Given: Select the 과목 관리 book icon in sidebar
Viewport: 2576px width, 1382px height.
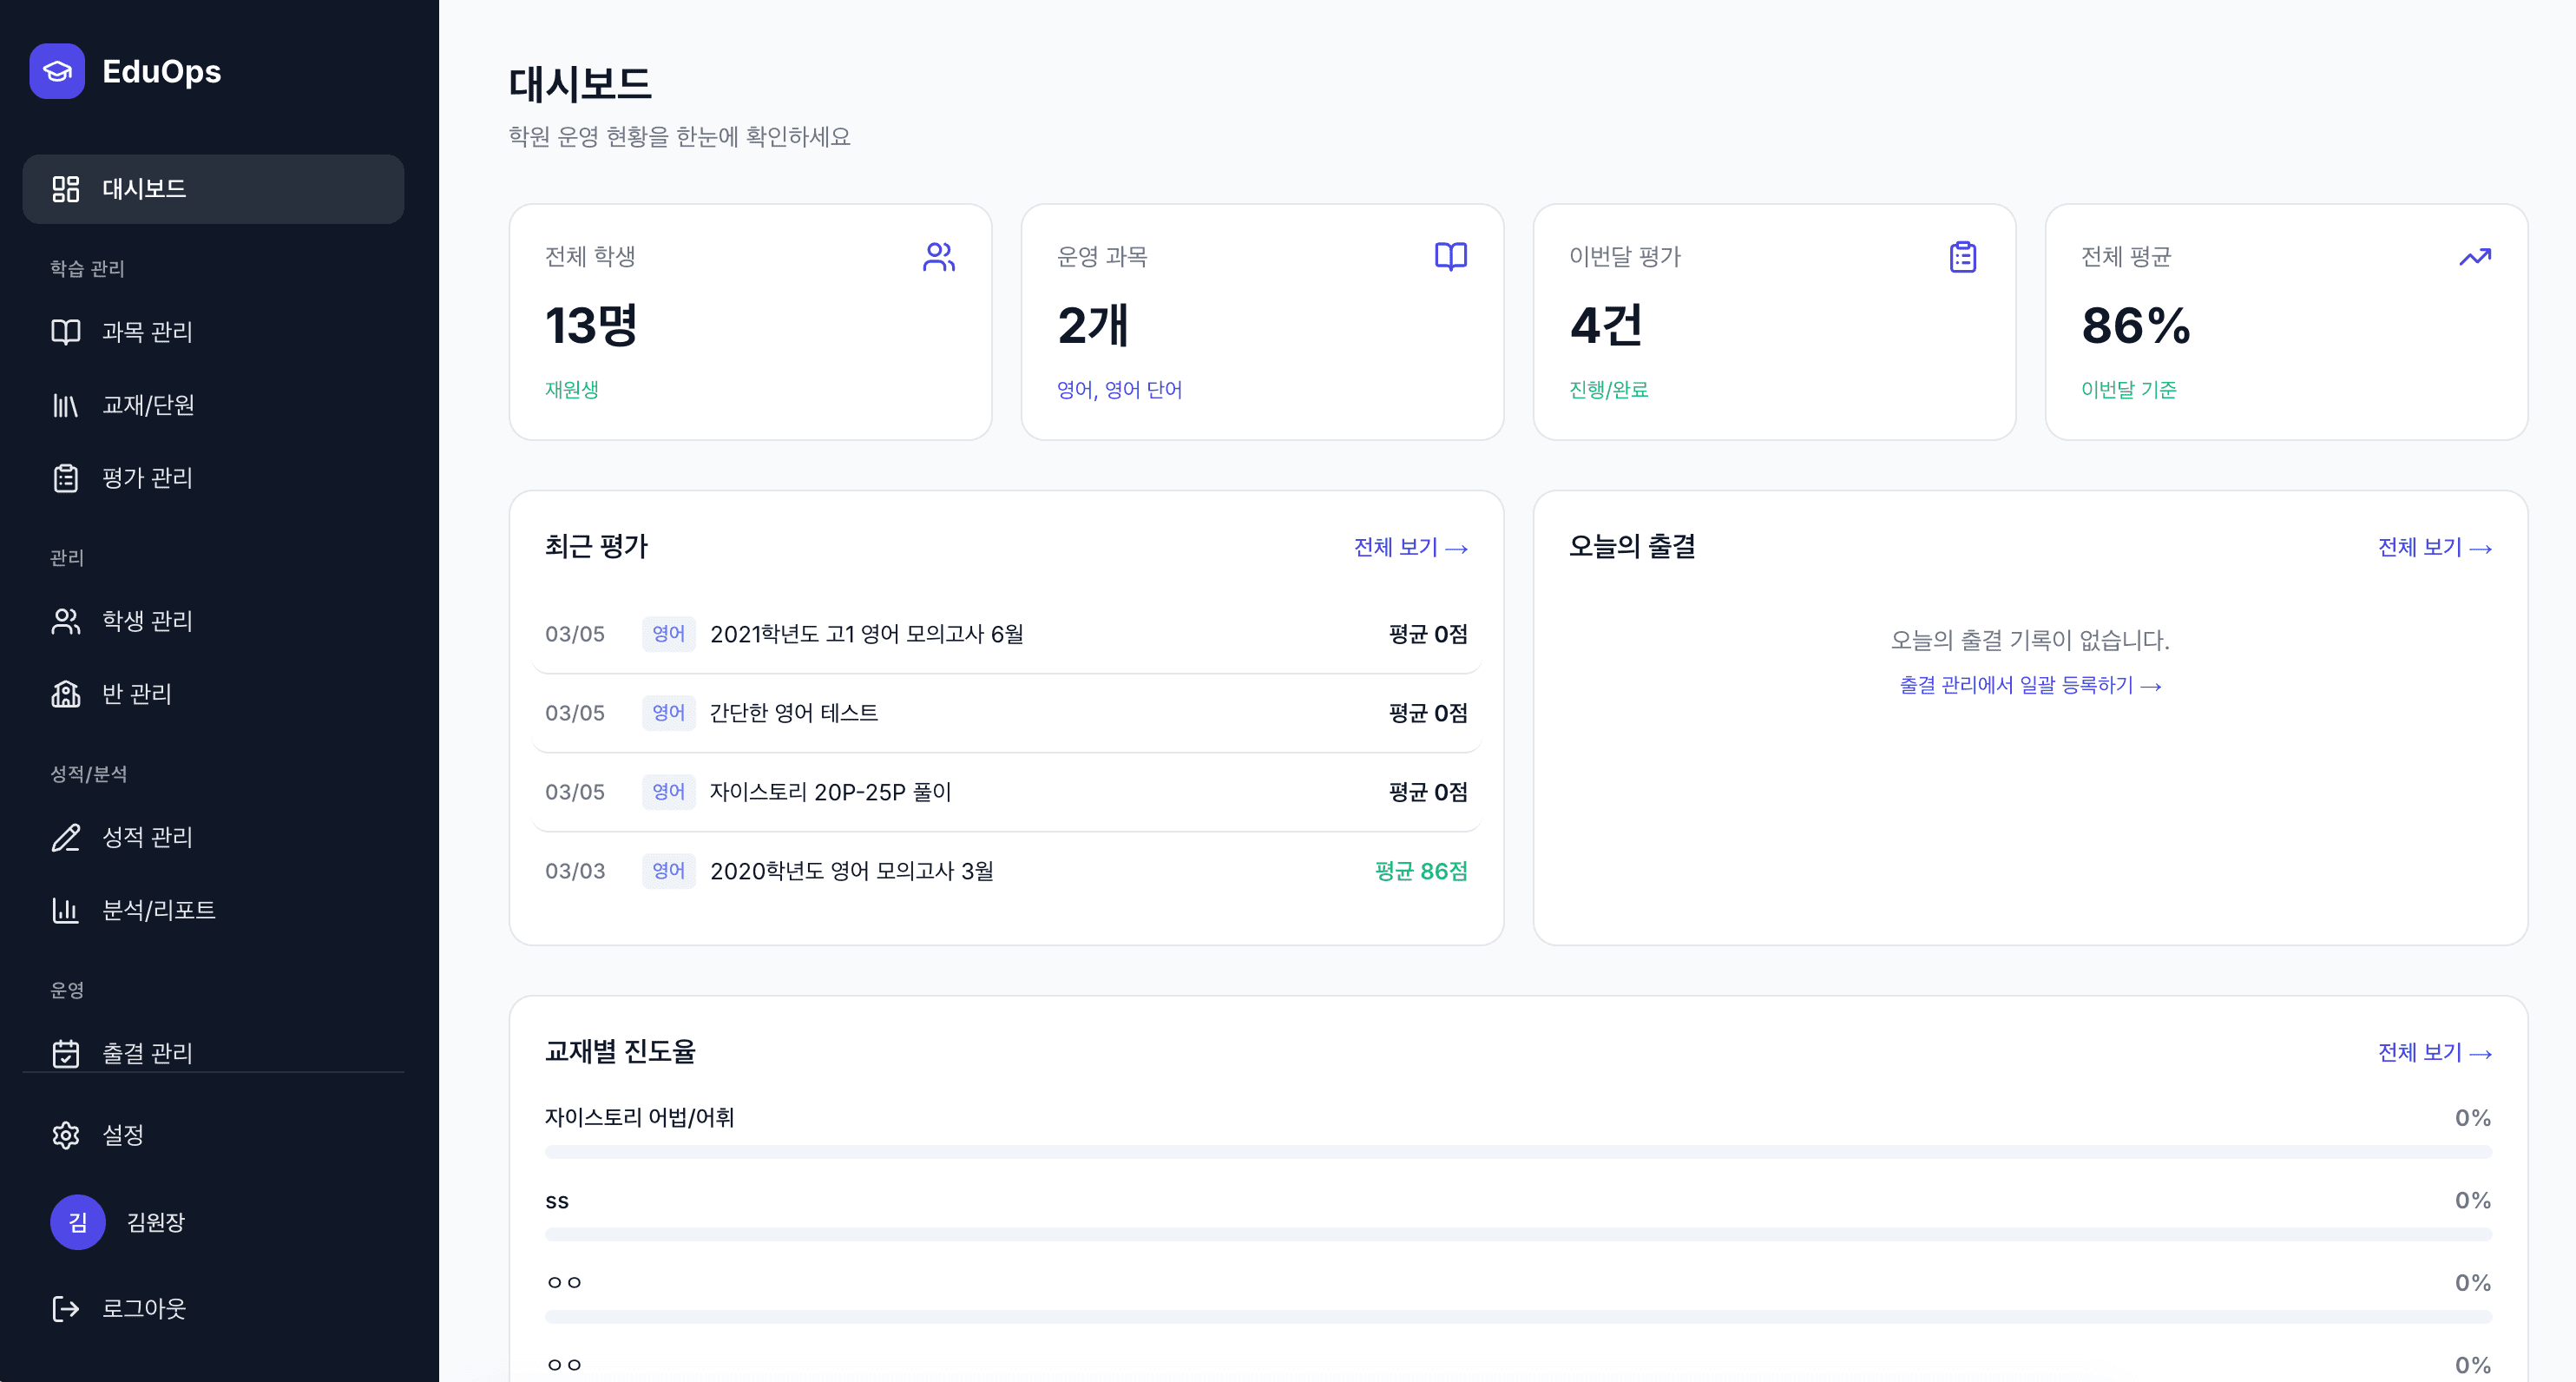Looking at the screenshot, I should 65,332.
